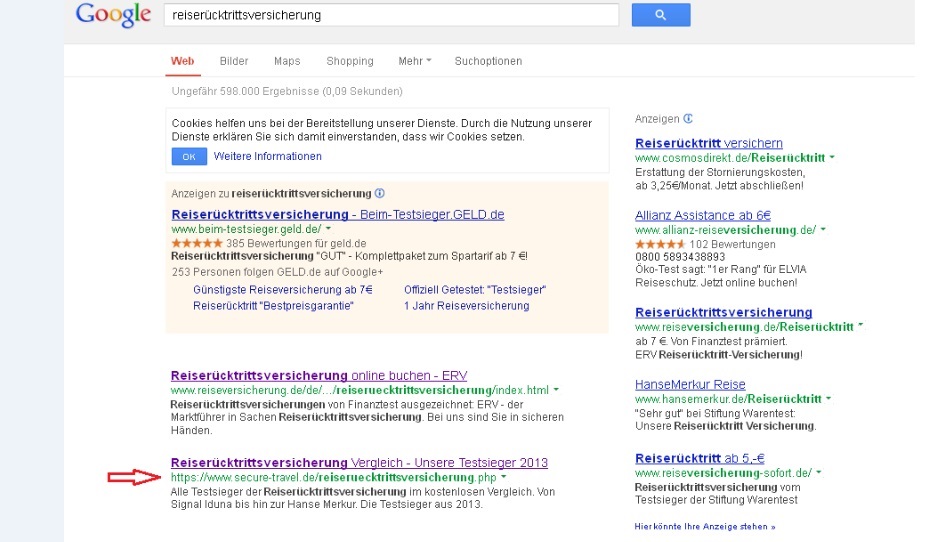Screen dimensions: 932x542
Task: Open HanseMerkur Reise ad
Action: click(690, 385)
